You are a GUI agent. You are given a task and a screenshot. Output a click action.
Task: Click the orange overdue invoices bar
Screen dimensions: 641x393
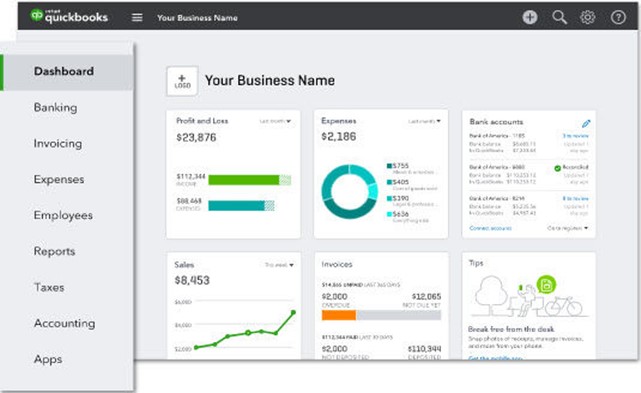coord(339,315)
